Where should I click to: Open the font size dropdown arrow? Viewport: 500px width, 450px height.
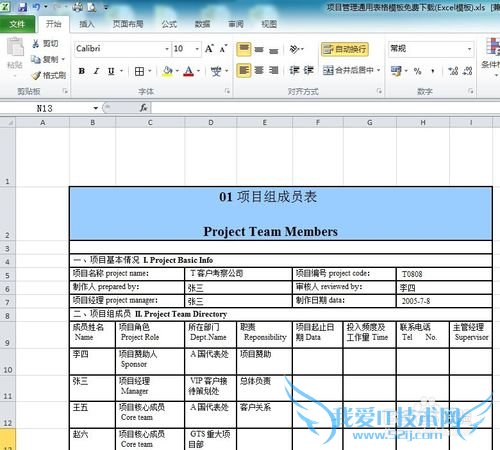pyautogui.click(x=197, y=49)
